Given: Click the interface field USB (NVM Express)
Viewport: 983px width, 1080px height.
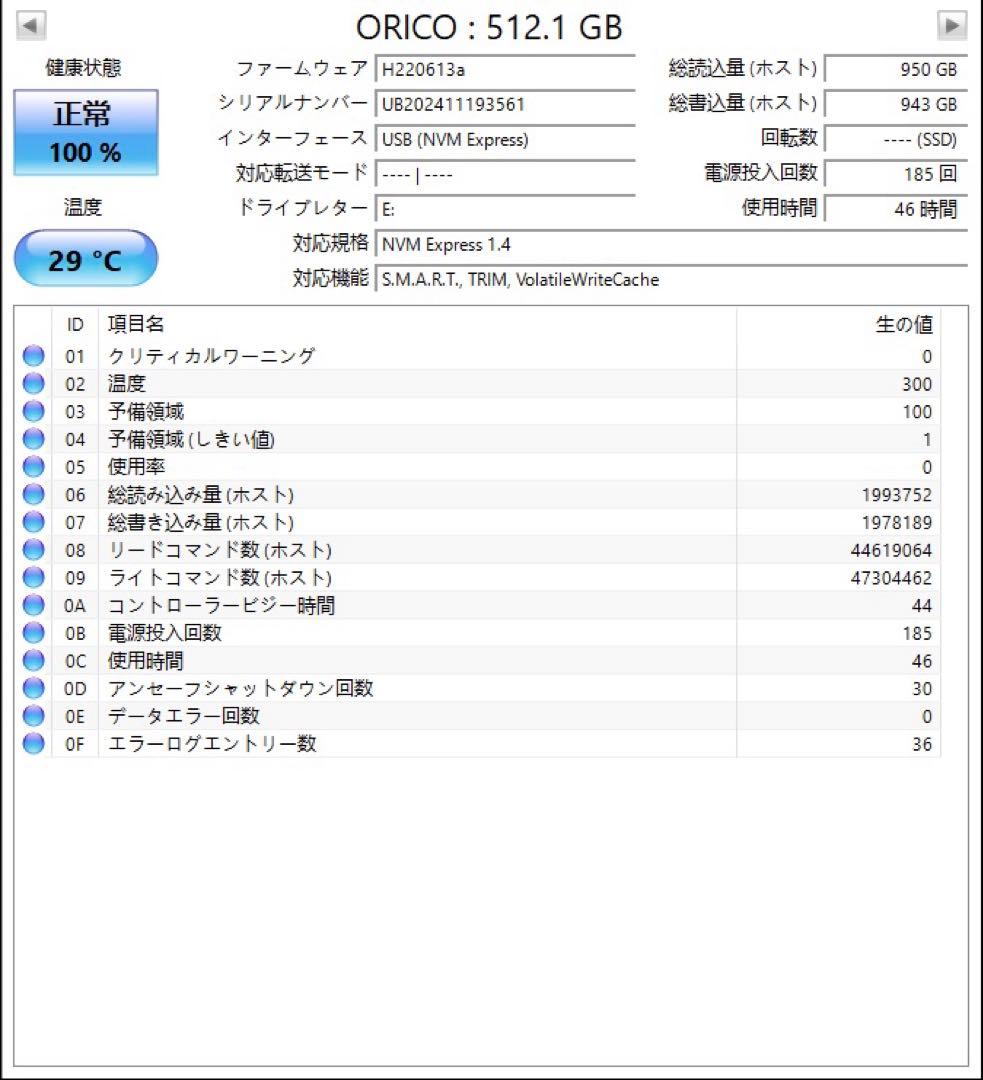Looking at the screenshot, I should 505,140.
